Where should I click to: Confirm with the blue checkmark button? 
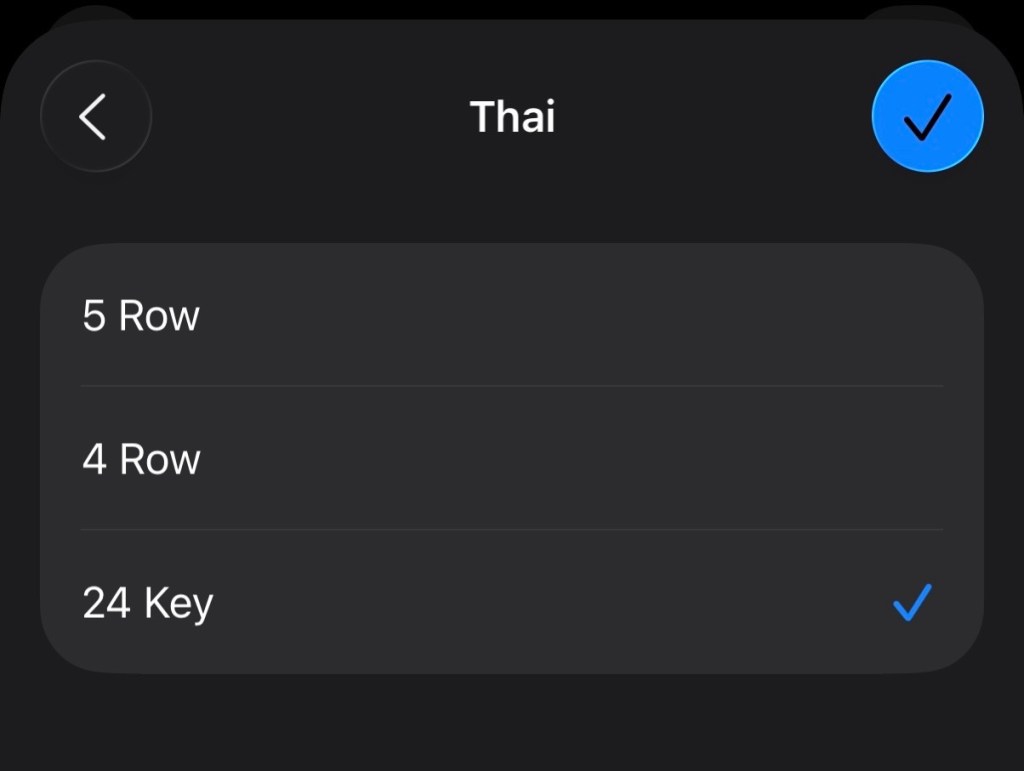pos(927,117)
